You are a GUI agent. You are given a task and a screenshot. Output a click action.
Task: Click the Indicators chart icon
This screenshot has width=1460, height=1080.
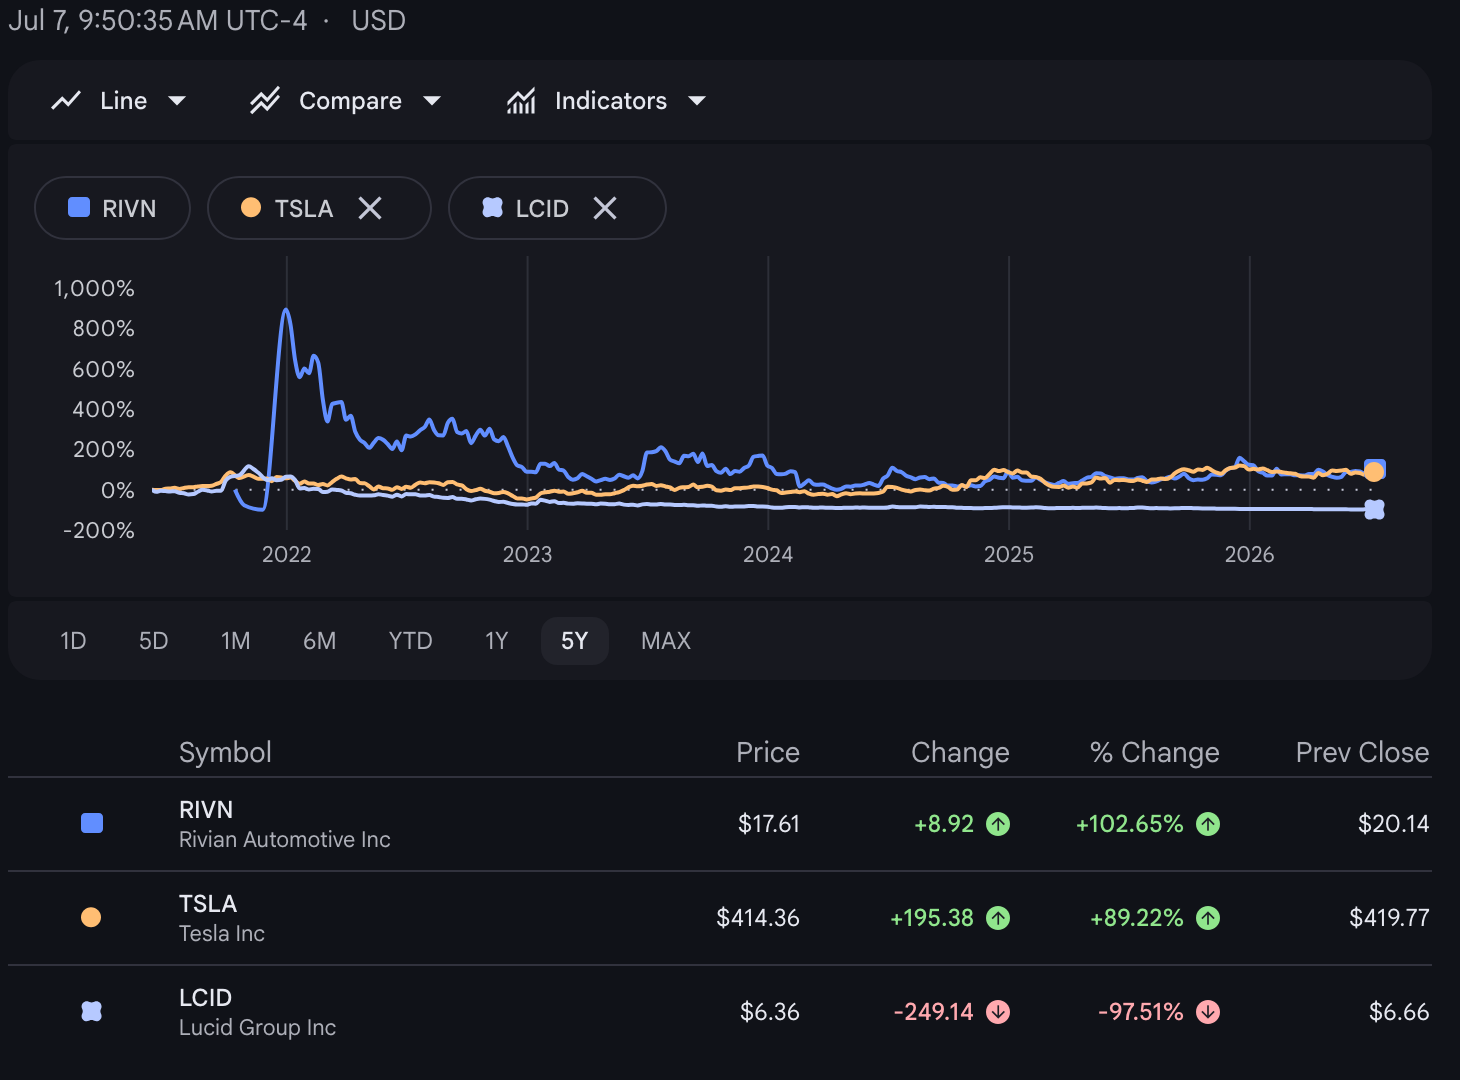[x=521, y=101]
